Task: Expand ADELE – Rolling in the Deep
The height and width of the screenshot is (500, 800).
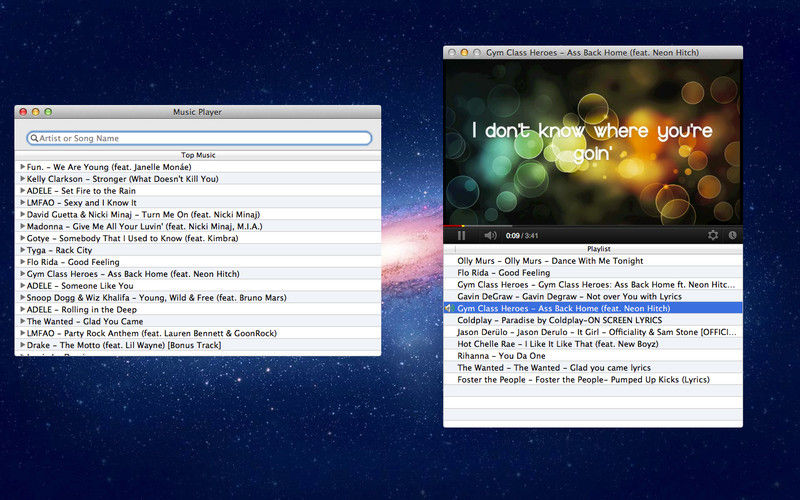Action: coord(22,309)
